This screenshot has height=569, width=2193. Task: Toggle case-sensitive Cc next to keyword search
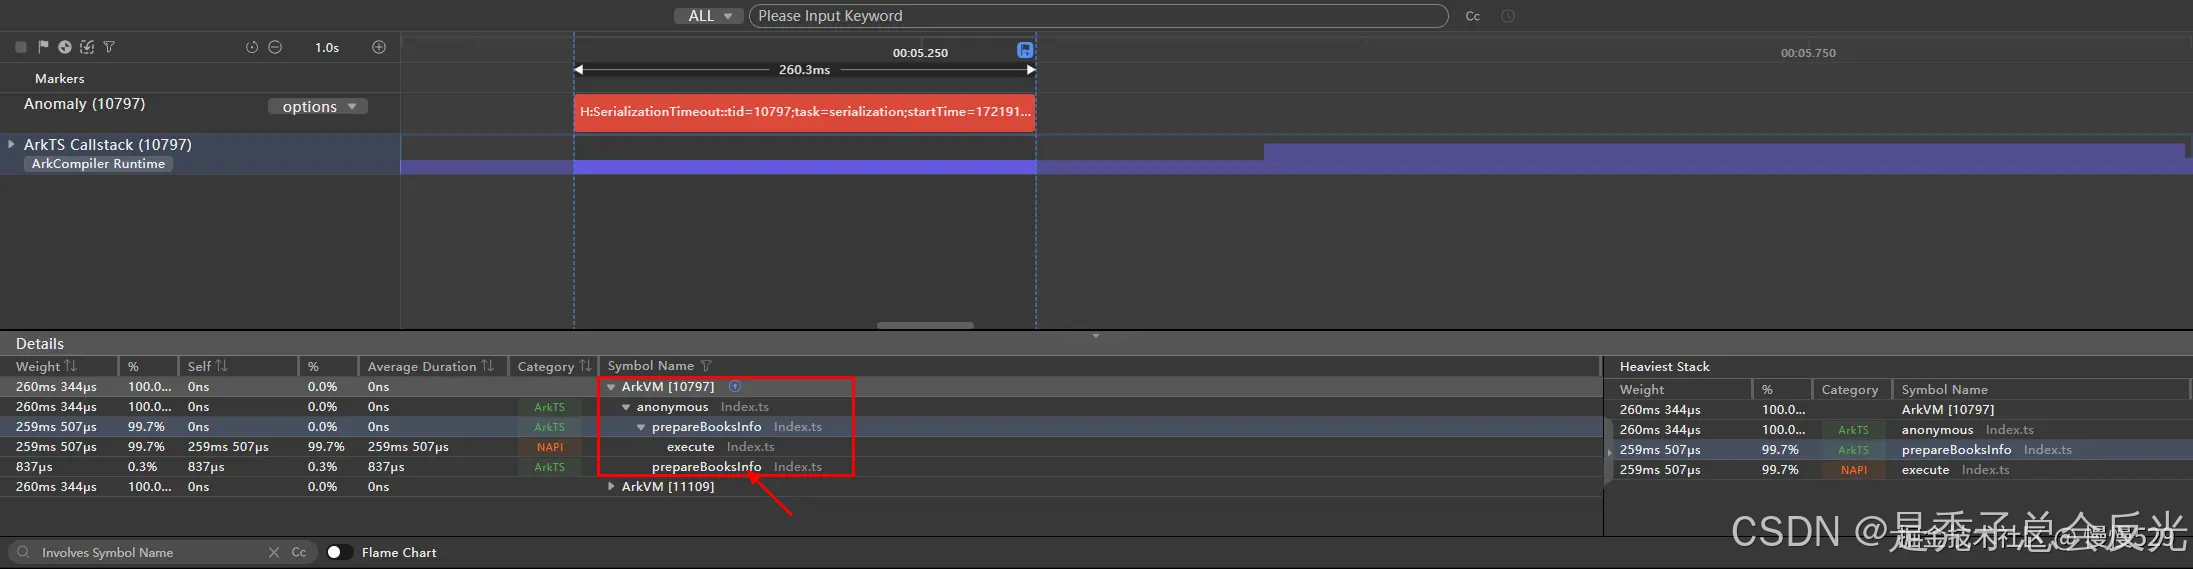tap(1473, 16)
